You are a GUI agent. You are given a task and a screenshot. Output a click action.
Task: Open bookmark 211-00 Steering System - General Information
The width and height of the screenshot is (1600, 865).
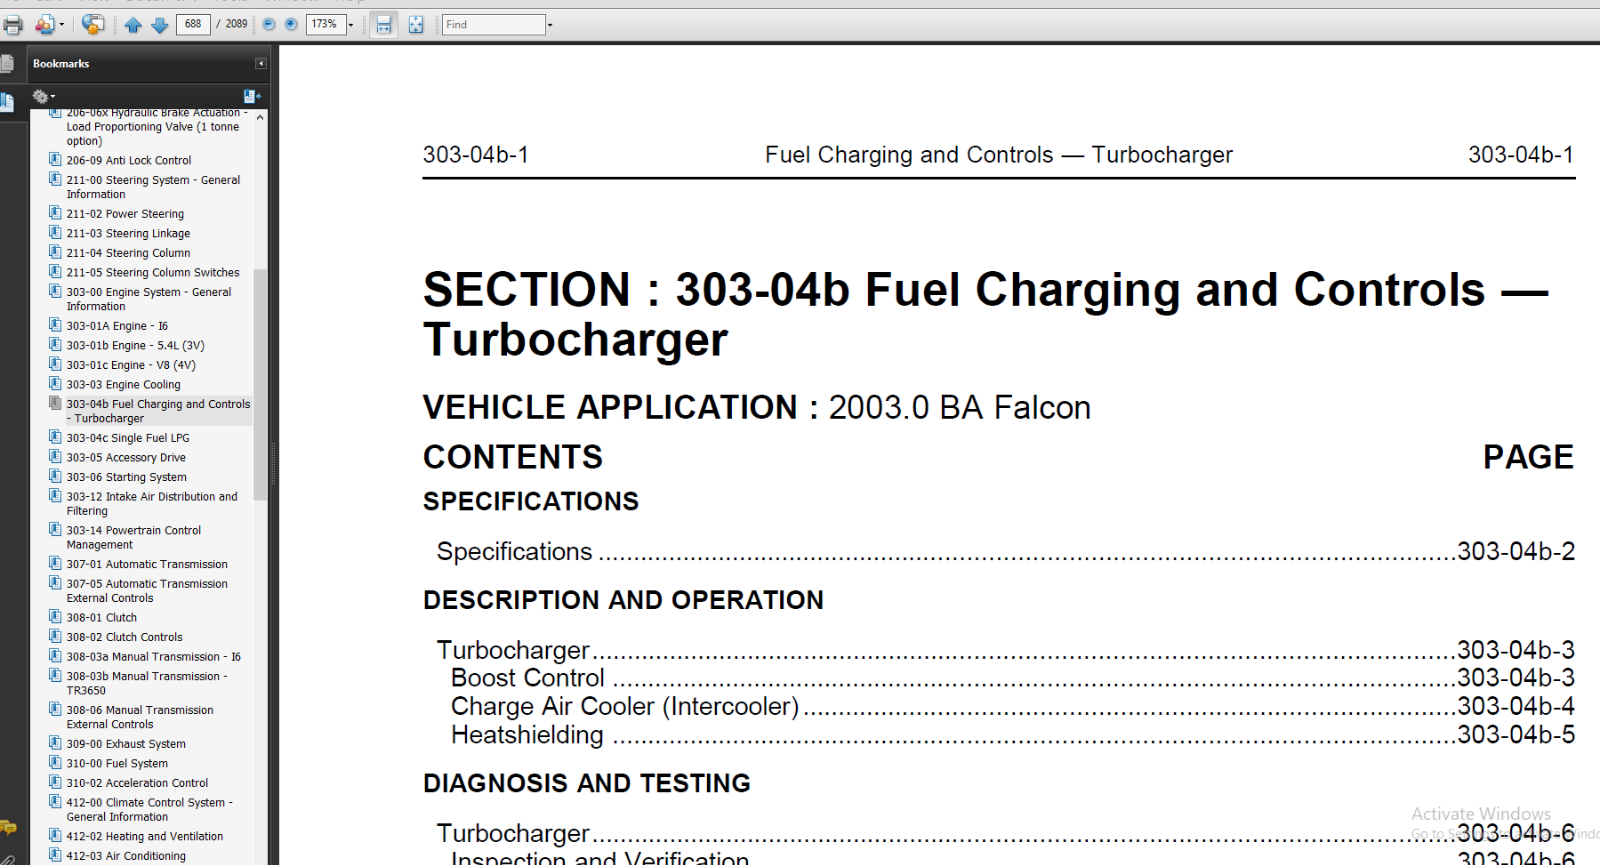pos(153,187)
